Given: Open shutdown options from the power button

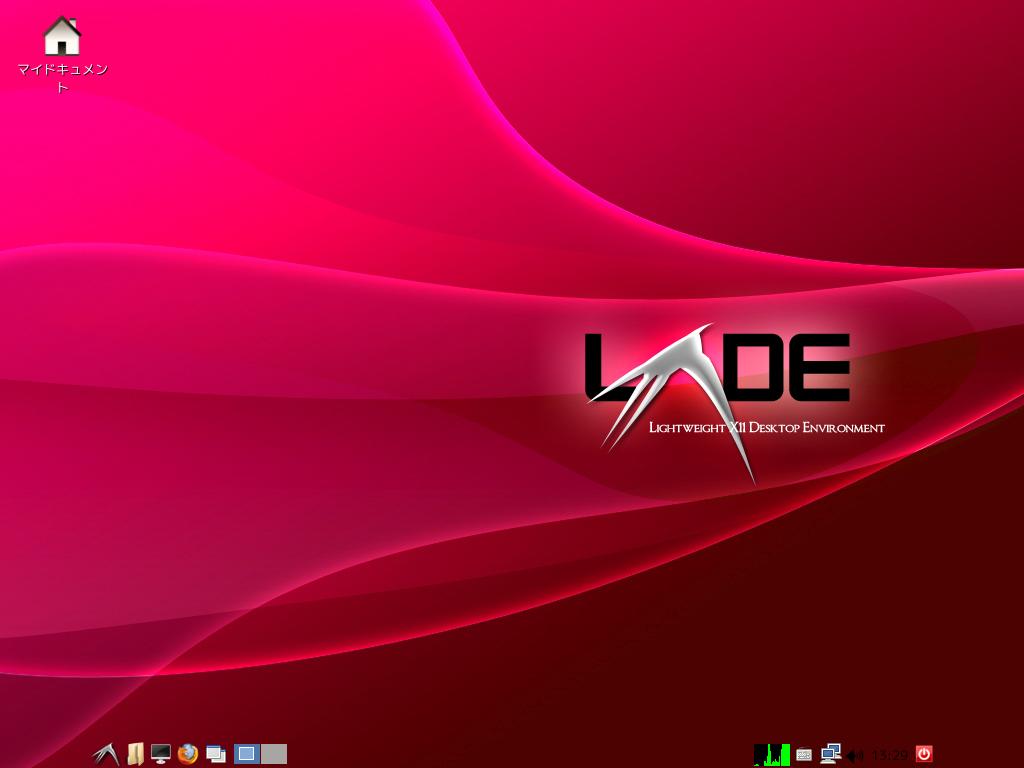Looking at the screenshot, I should pos(923,754).
